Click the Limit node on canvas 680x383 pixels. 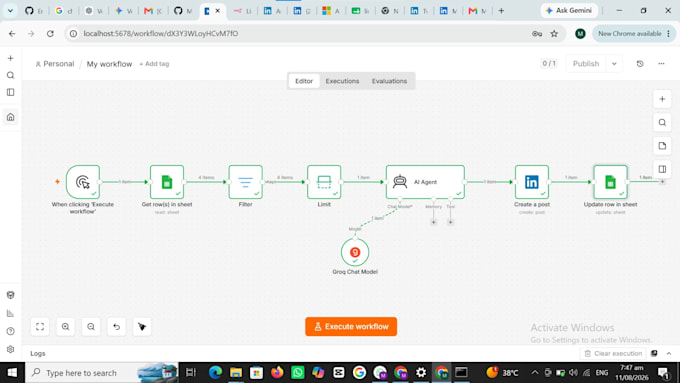324,182
